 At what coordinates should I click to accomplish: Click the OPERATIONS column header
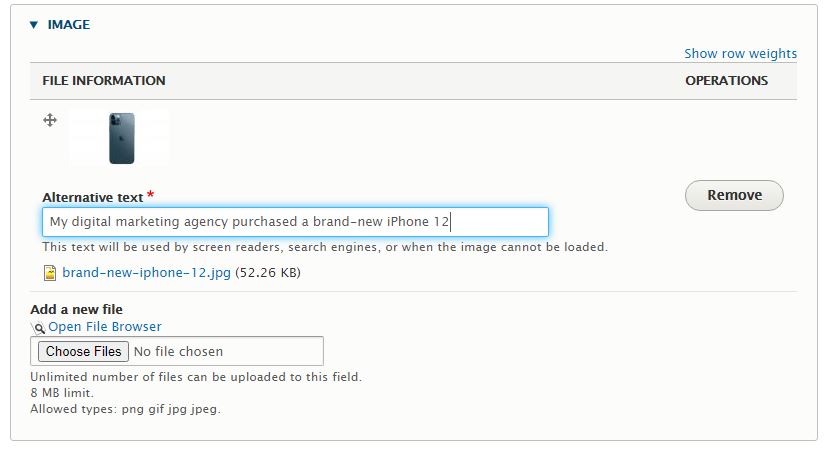coord(727,81)
